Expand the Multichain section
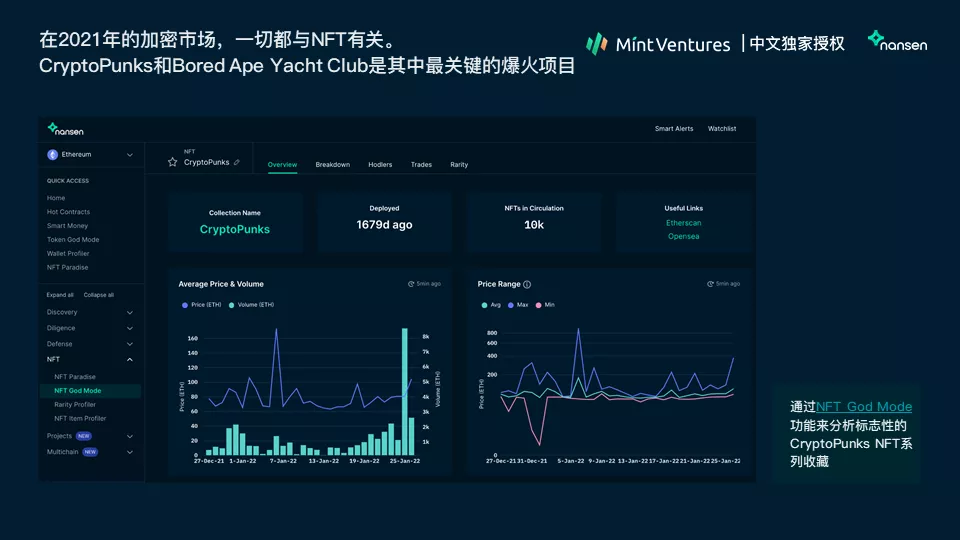 130,452
